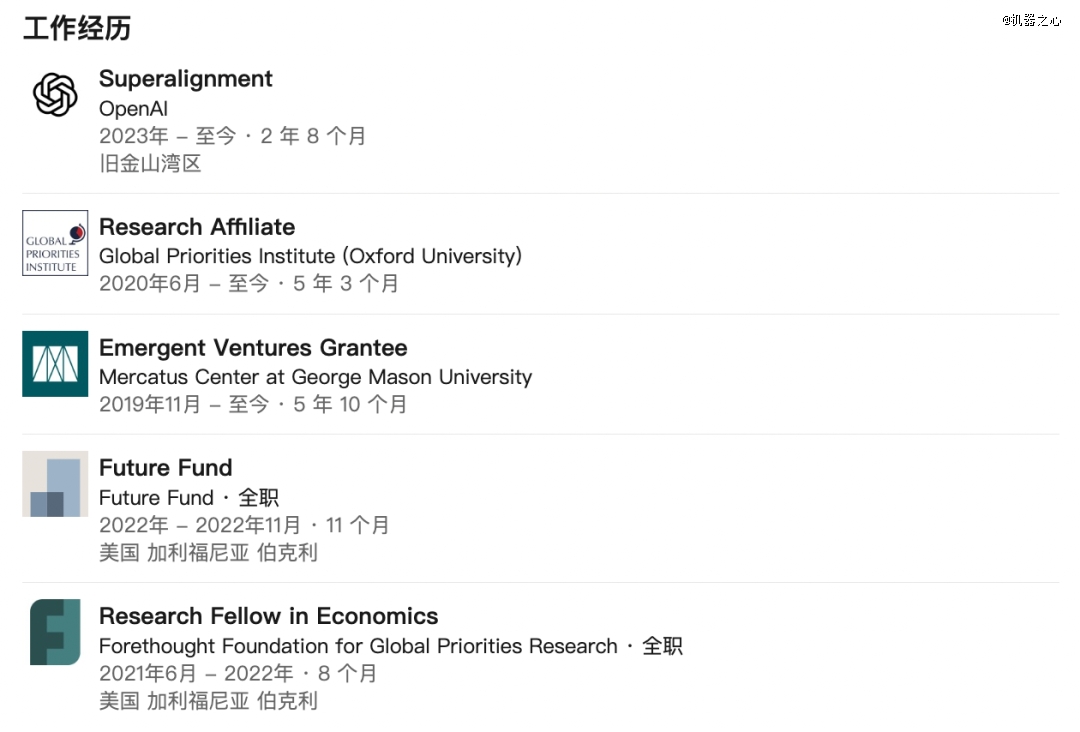
Task: Click the Future Fund · 全职 company line
Action: 188,497
